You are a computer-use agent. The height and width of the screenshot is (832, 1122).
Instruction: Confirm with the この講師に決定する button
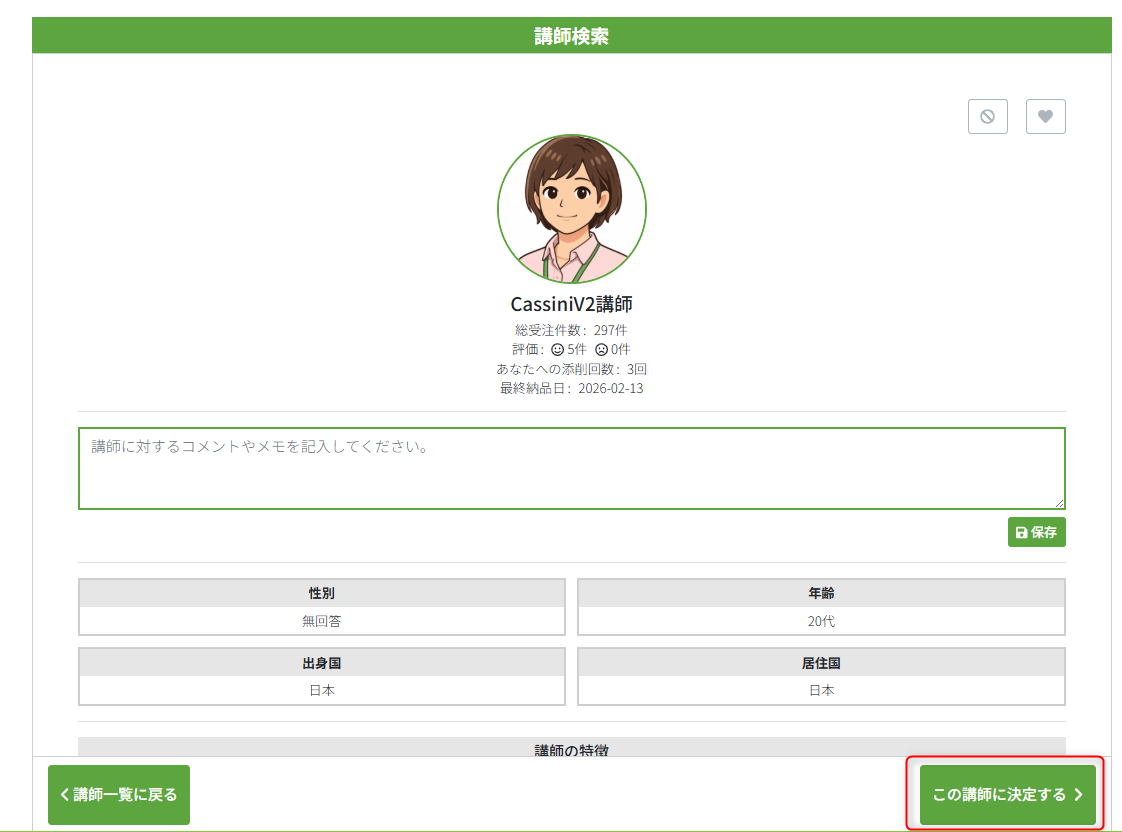(x=1006, y=795)
